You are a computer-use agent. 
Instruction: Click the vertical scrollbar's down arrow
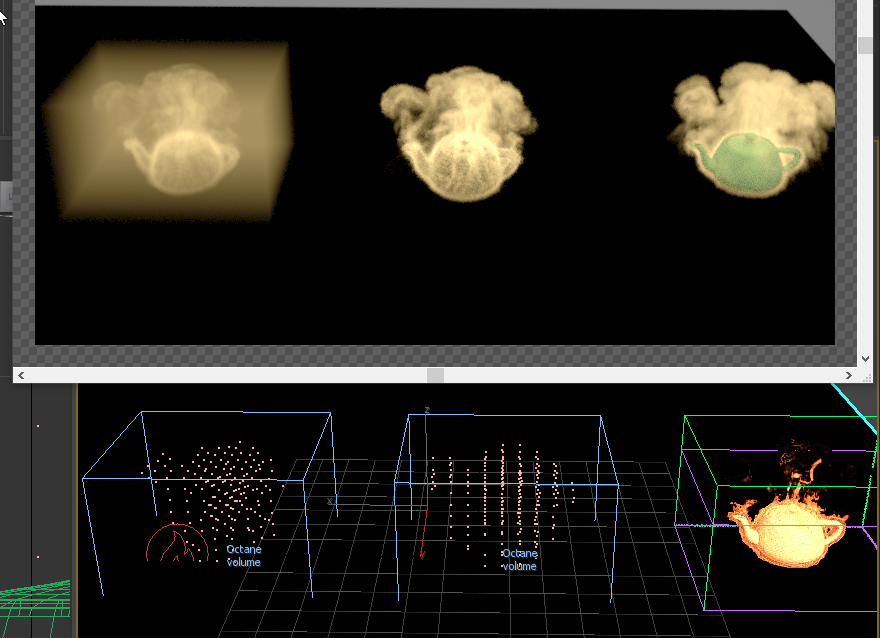coord(865,359)
